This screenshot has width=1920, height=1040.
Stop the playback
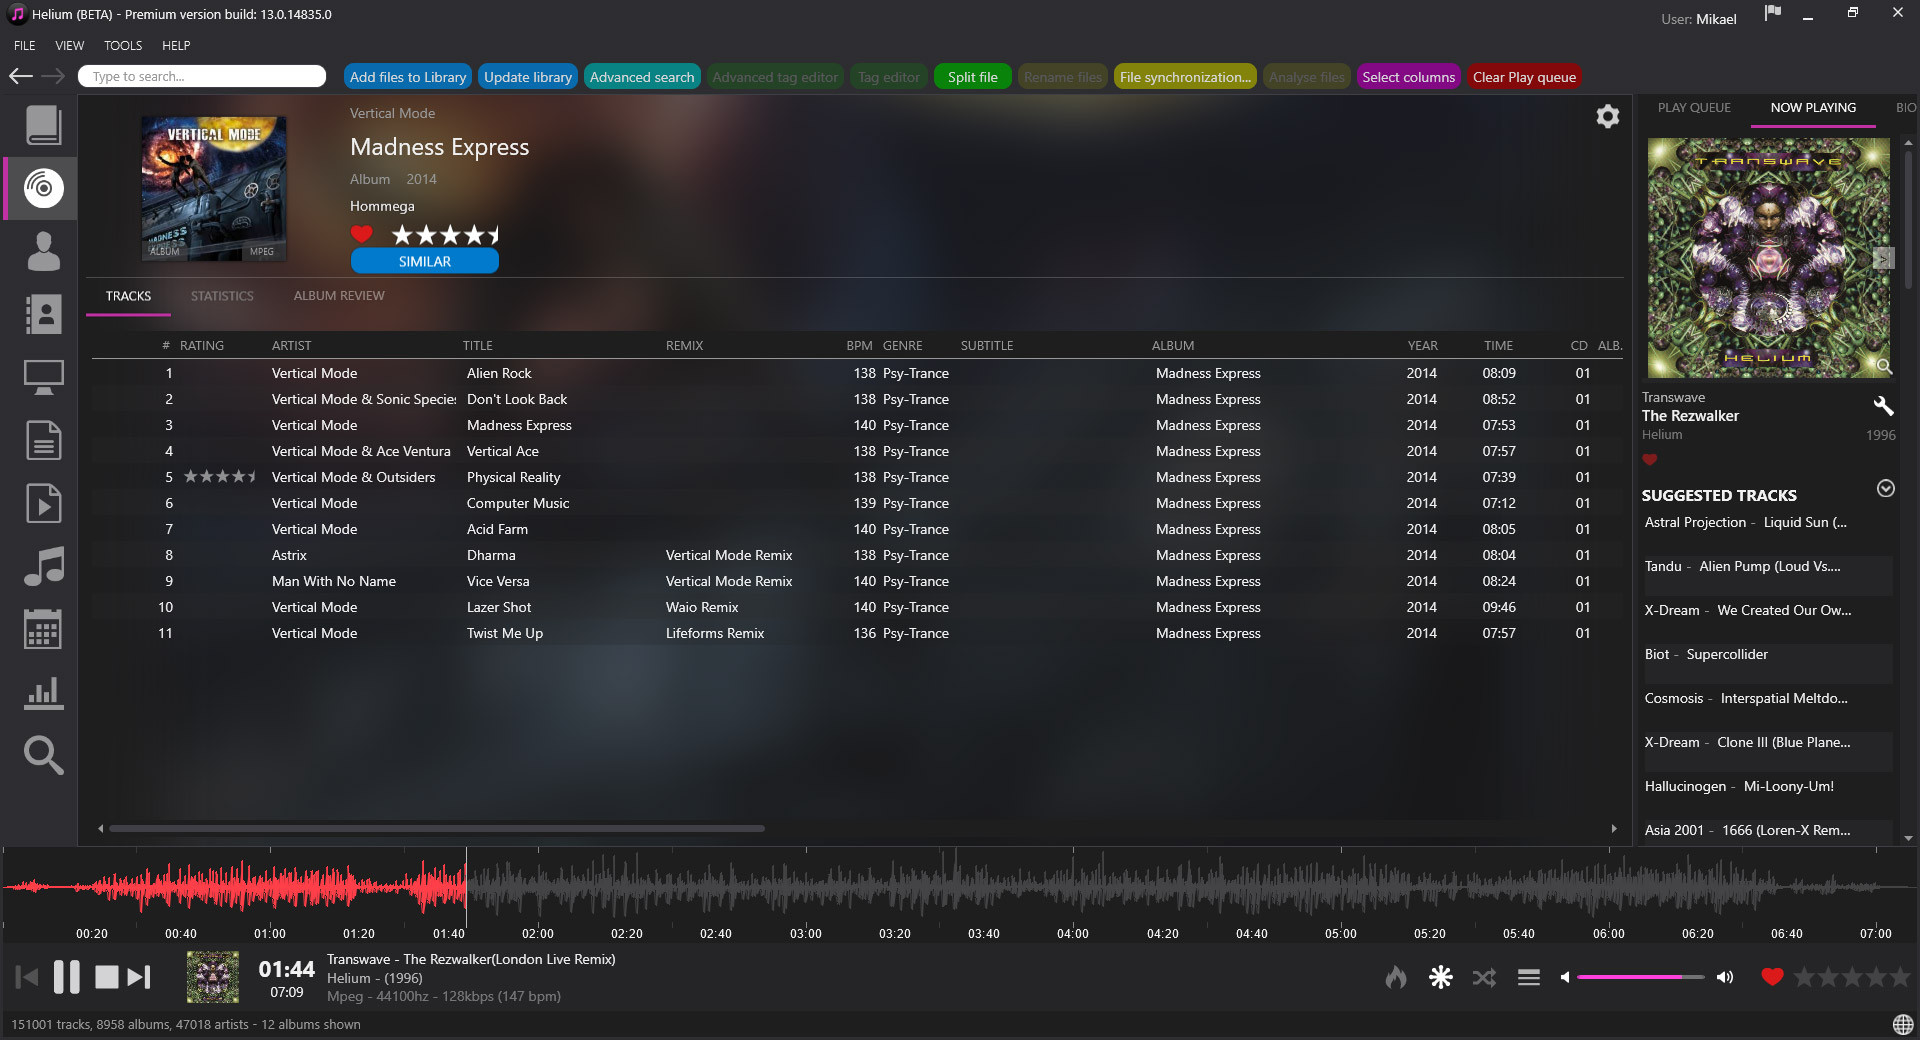106,977
